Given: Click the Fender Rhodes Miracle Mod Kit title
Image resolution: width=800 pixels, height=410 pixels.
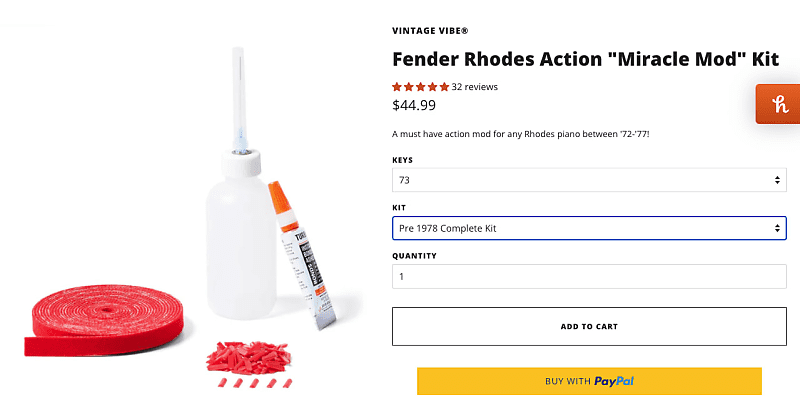Looking at the screenshot, I should pos(584,58).
